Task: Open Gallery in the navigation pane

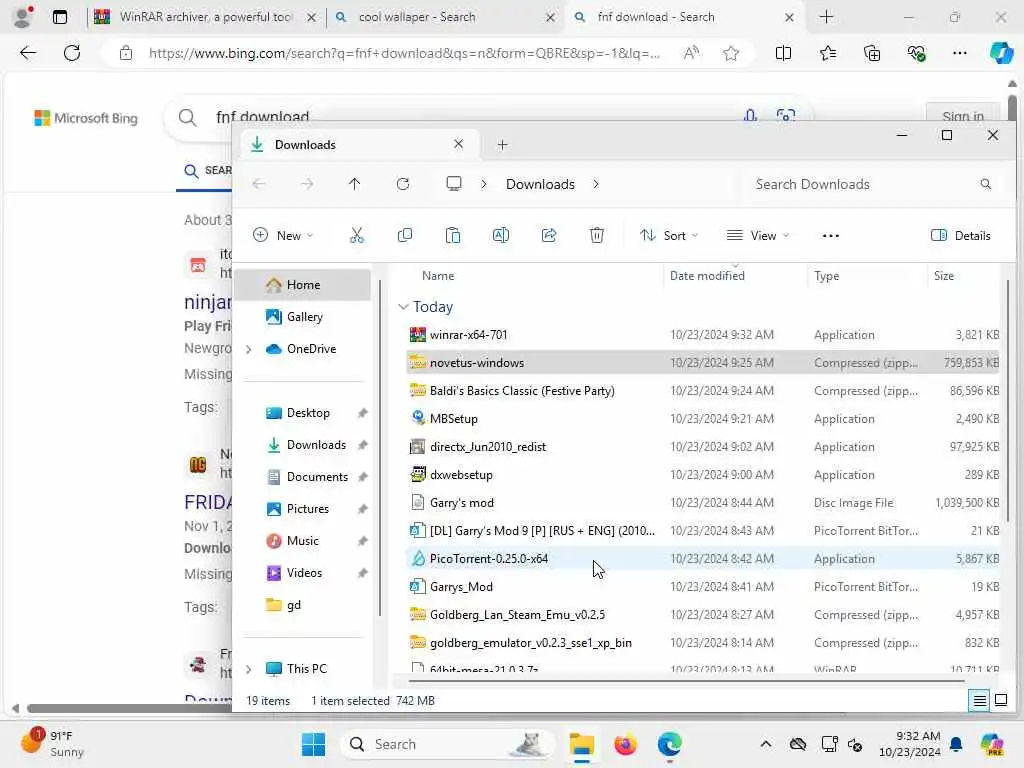Action: [x=303, y=317]
